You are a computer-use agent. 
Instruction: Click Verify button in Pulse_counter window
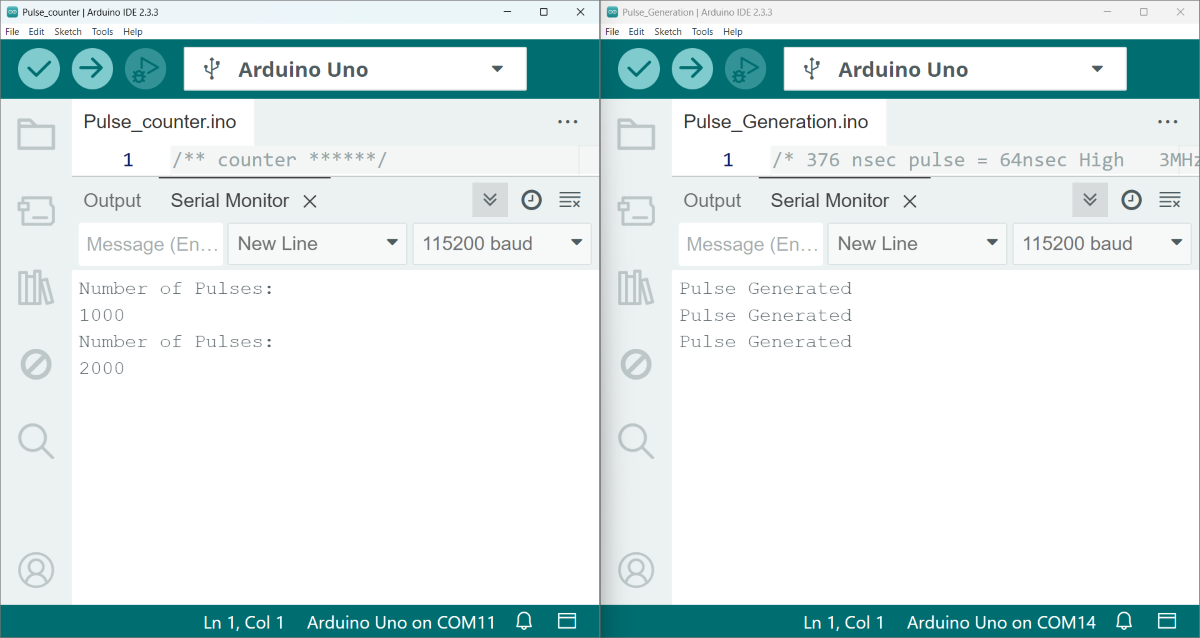pyautogui.click(x=39, y=69)
